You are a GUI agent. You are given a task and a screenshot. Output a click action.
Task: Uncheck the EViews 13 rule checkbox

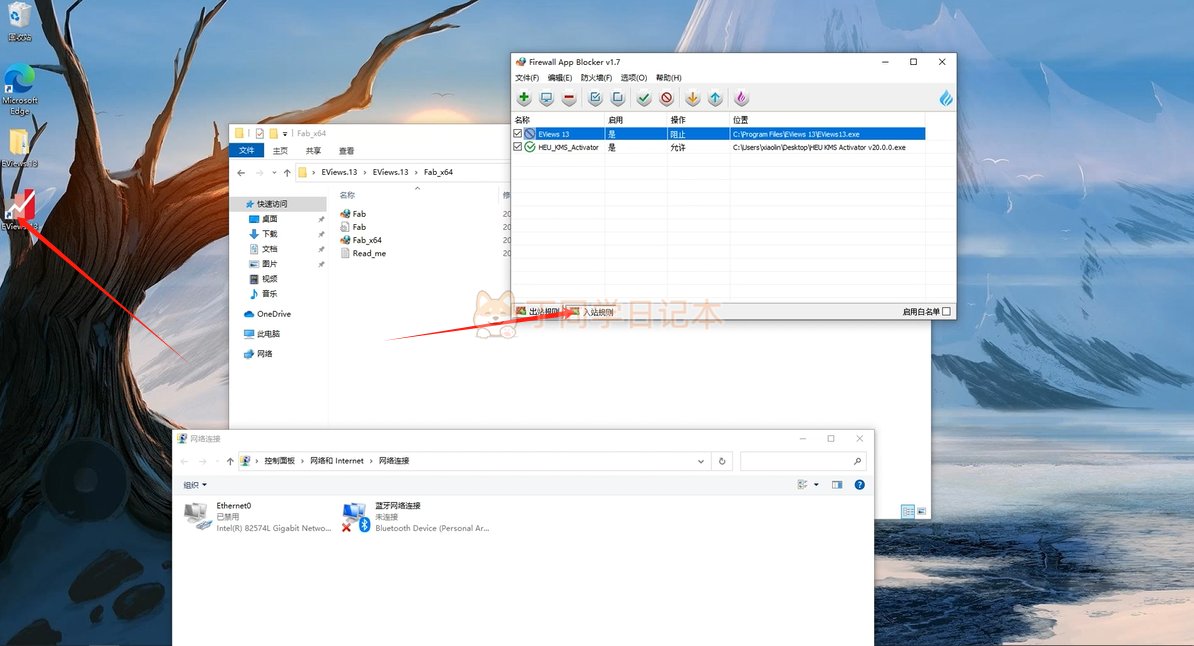pos(518,133)
